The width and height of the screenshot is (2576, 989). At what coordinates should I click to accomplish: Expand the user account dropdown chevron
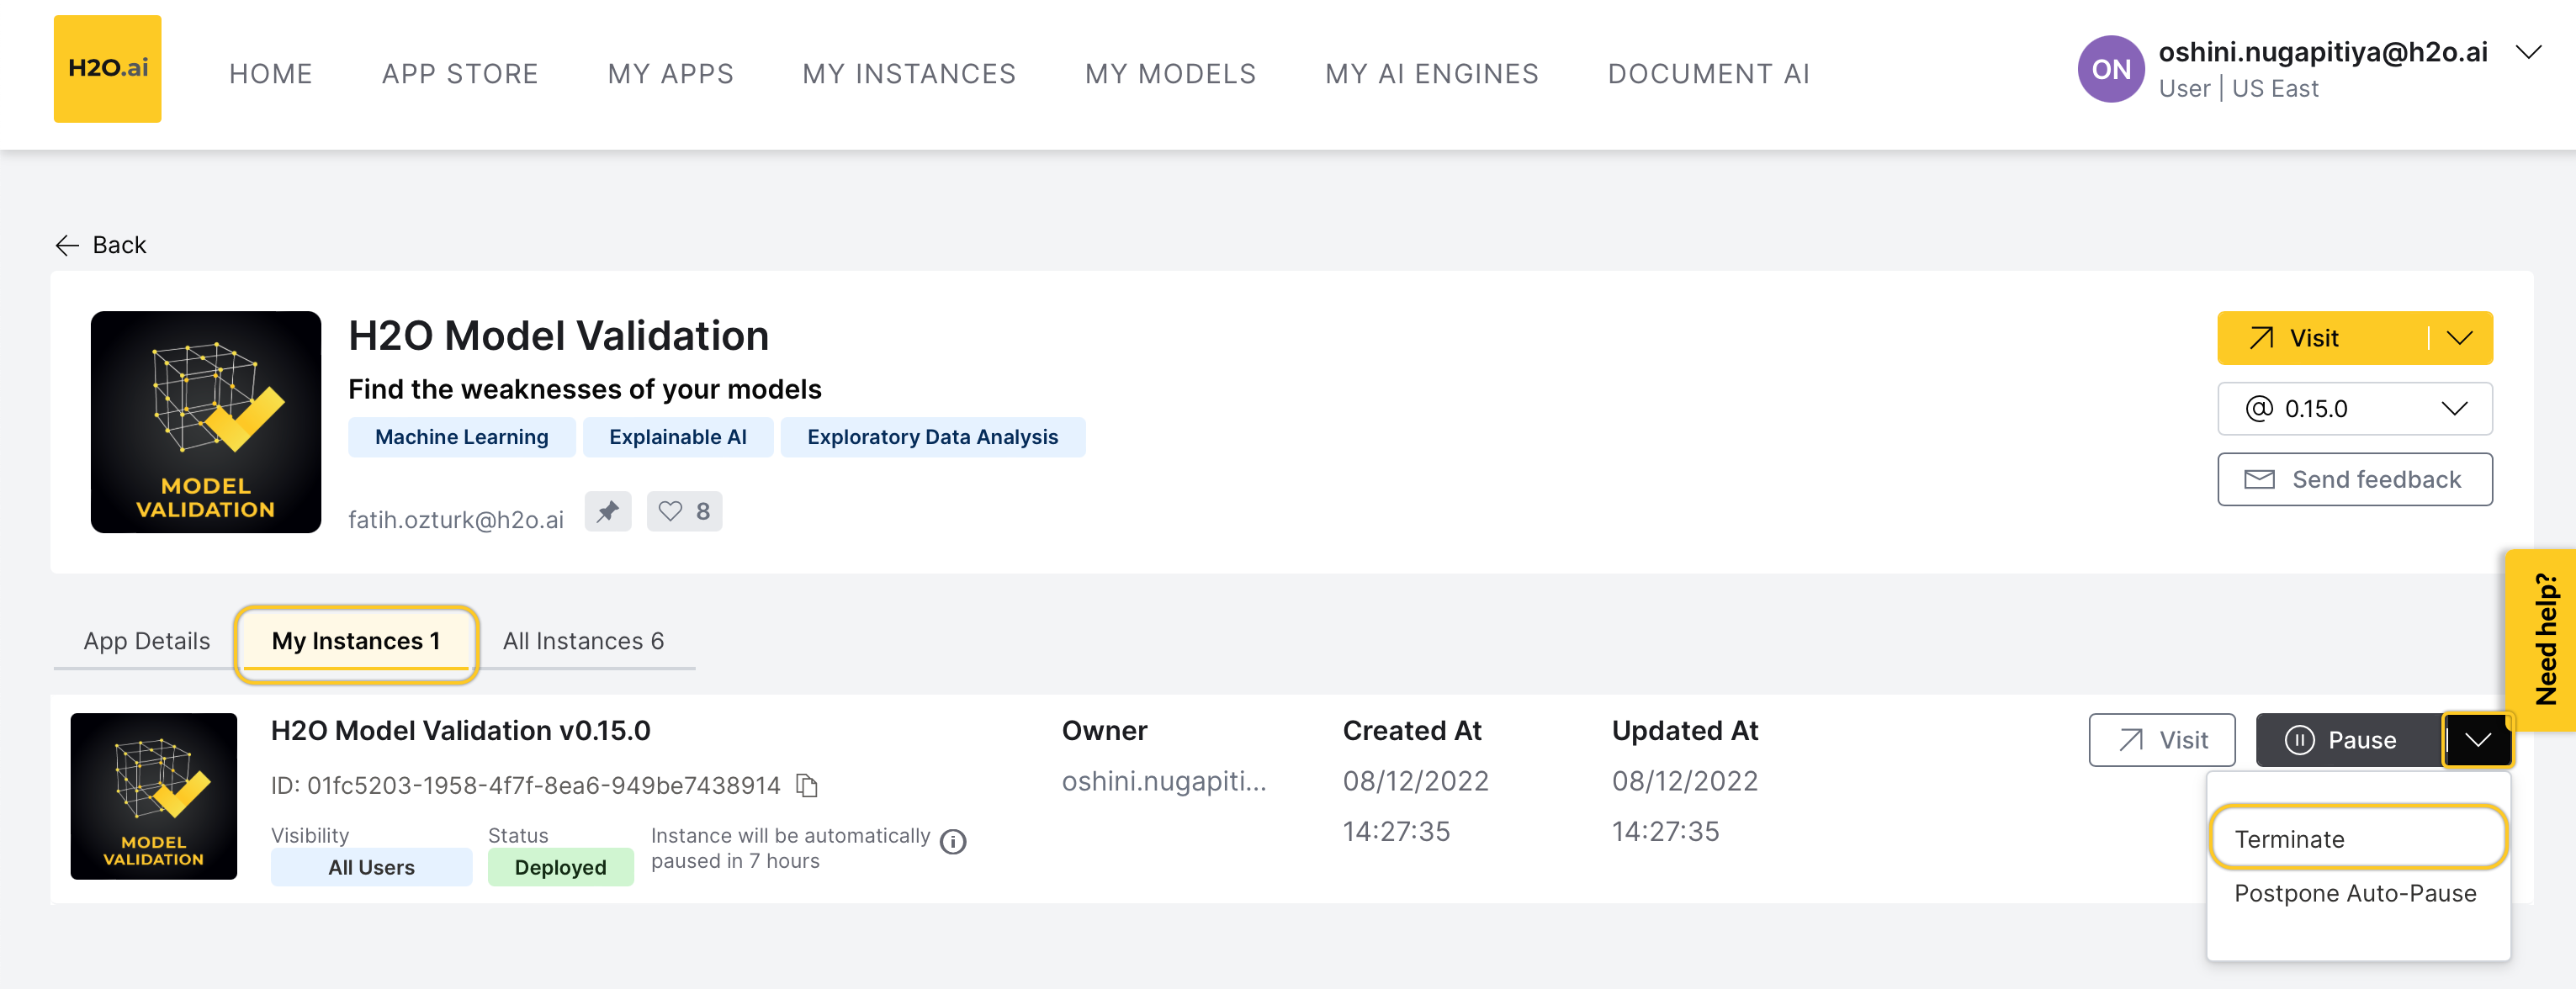coord(2527,53)
